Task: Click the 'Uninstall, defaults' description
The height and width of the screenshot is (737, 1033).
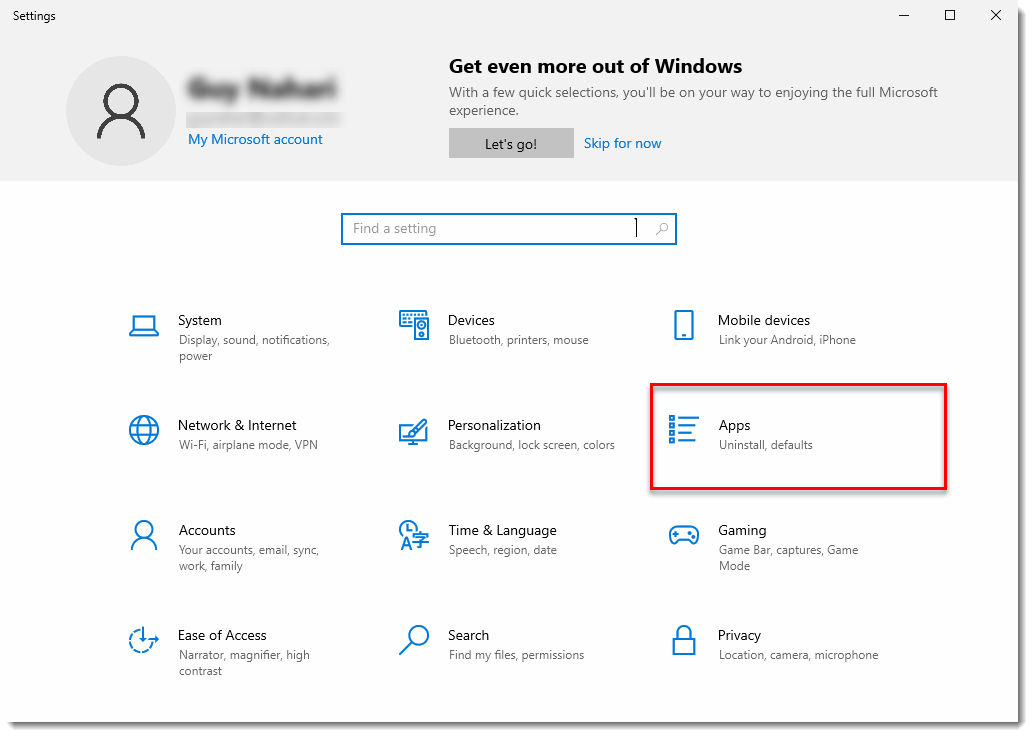Action: (766, 445)
